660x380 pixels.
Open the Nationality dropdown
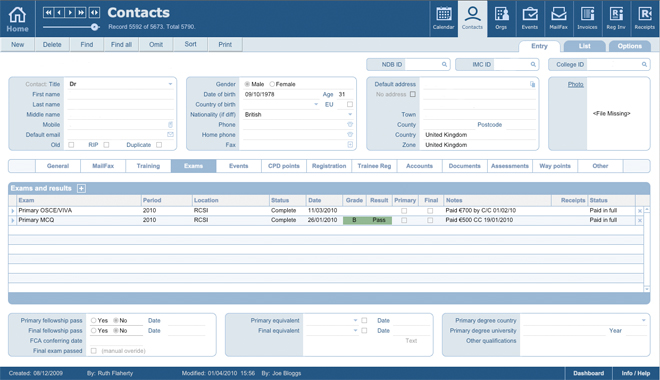350,114
